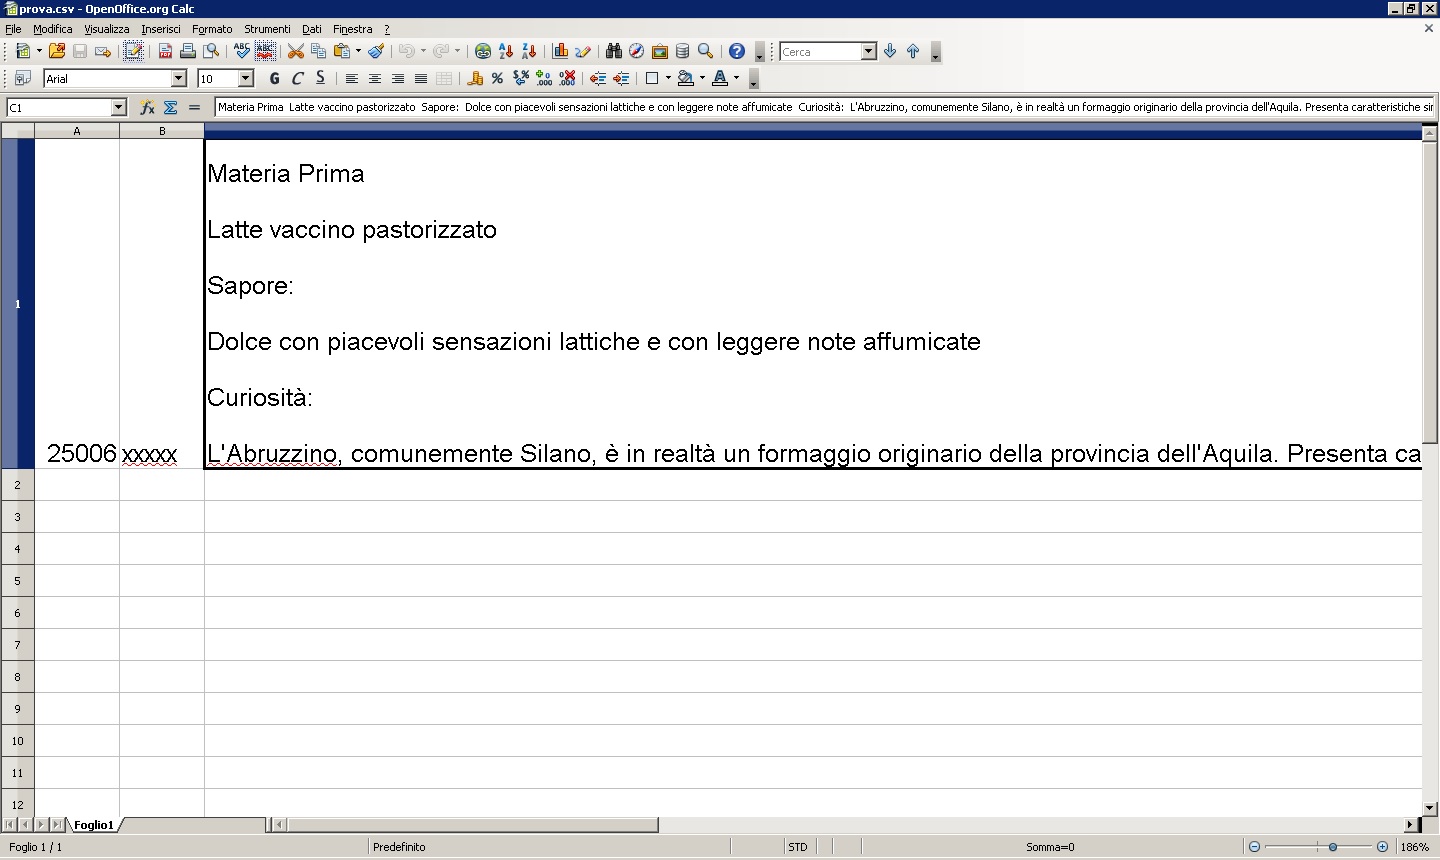Select cell A1 containing 25006

pyautogui.click(x=77, y=303)
